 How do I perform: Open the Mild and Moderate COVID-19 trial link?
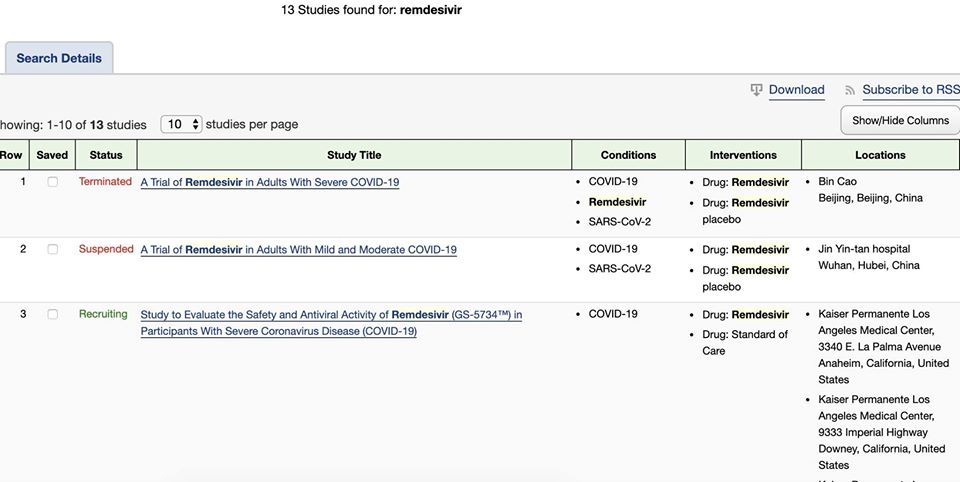coord(298,249)
